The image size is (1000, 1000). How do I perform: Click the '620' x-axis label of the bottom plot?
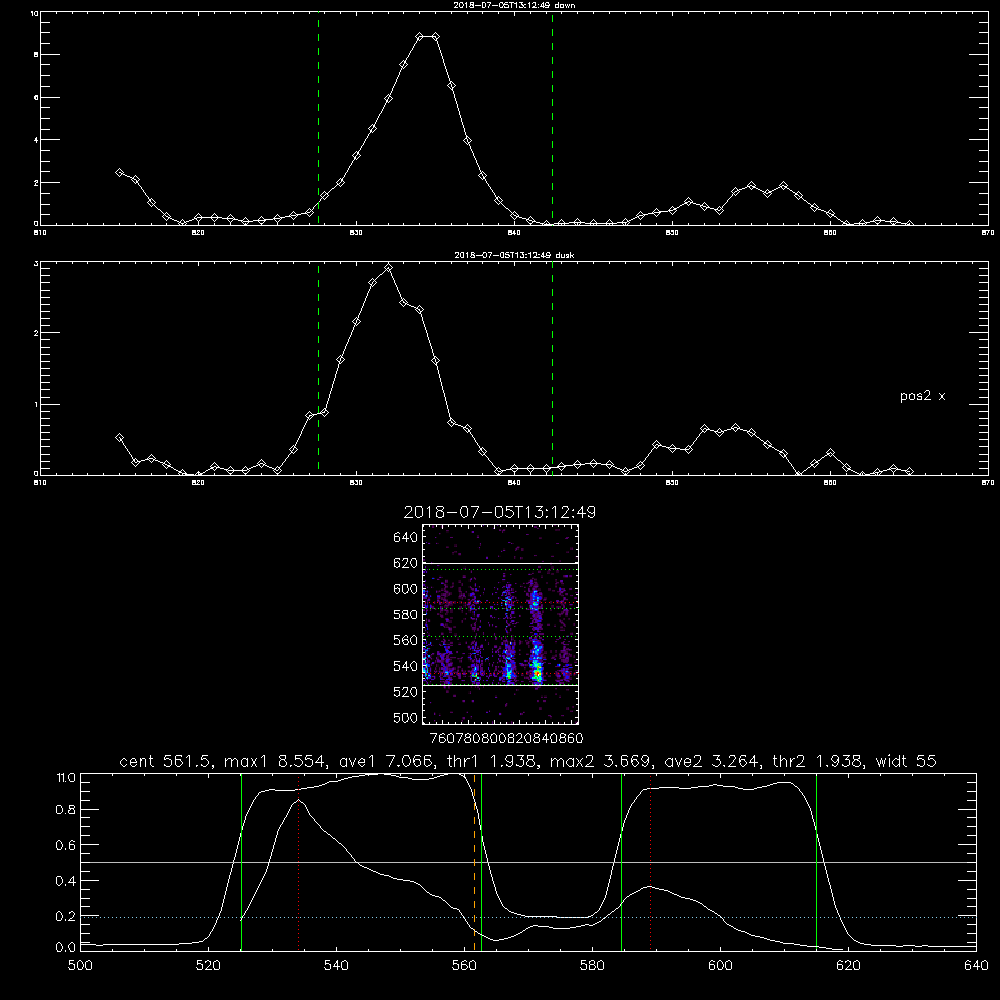[x=848, y=966]
